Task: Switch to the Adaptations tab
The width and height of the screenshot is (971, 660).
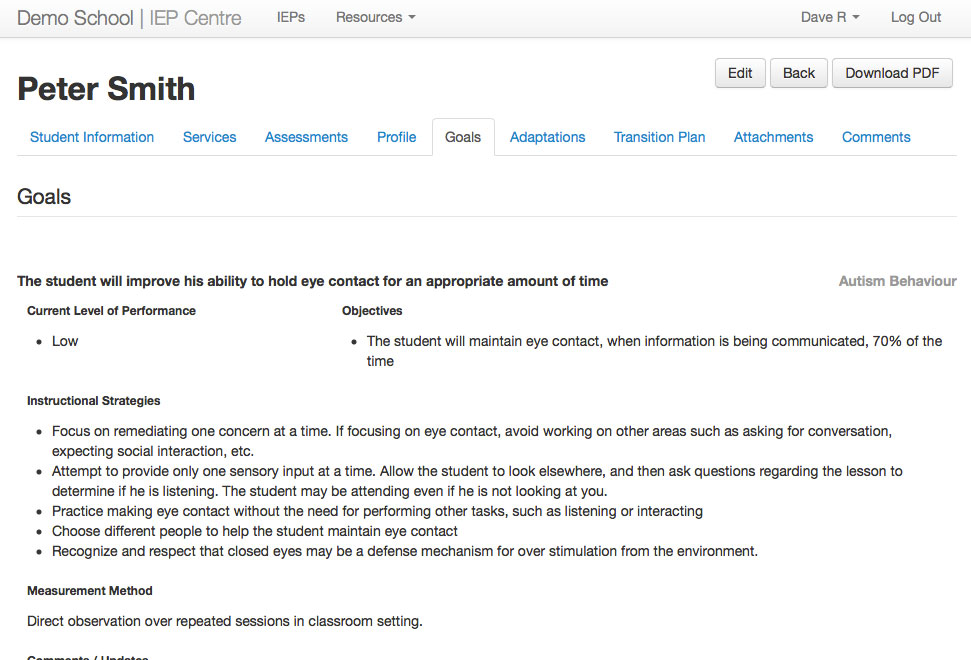Action: (x=547, y=137)
